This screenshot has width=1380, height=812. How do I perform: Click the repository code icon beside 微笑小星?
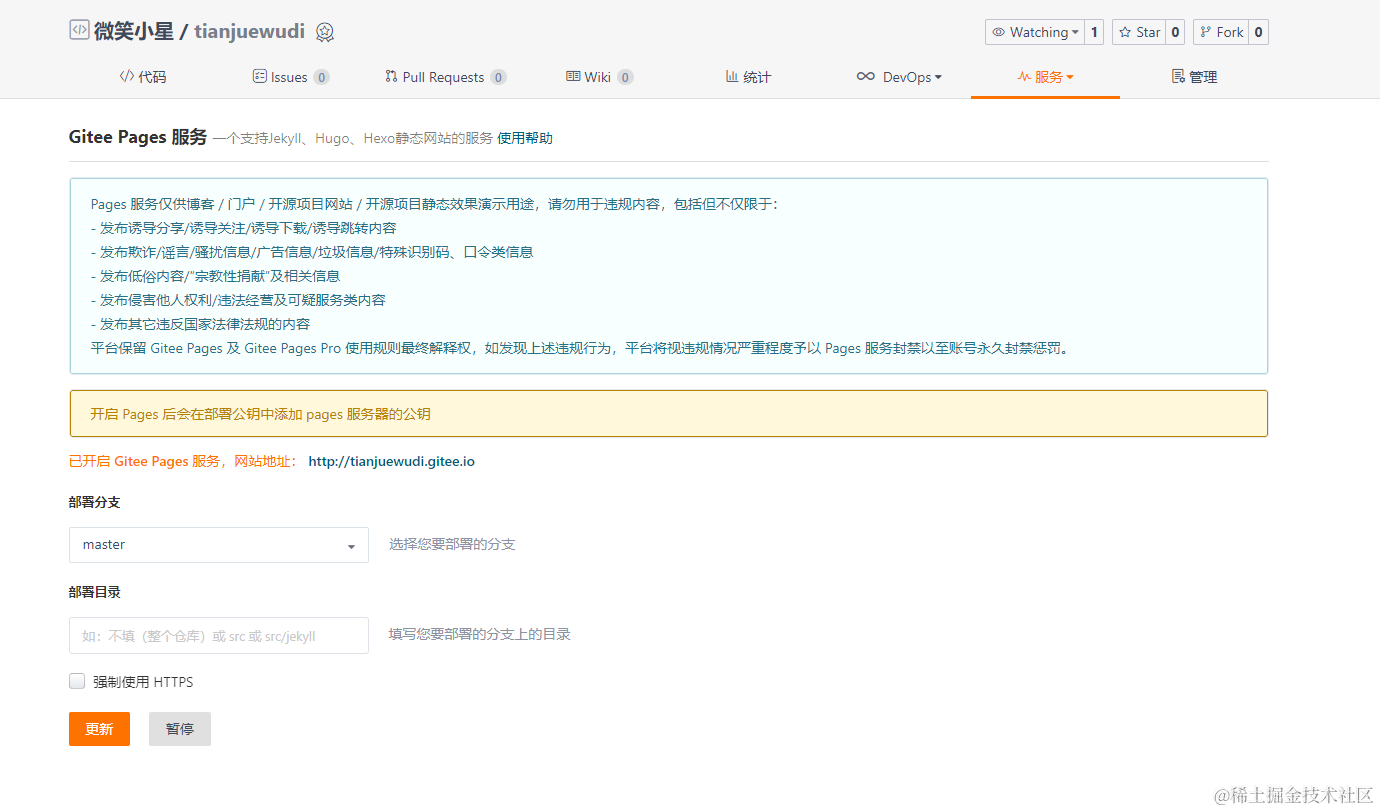(79, 30)
